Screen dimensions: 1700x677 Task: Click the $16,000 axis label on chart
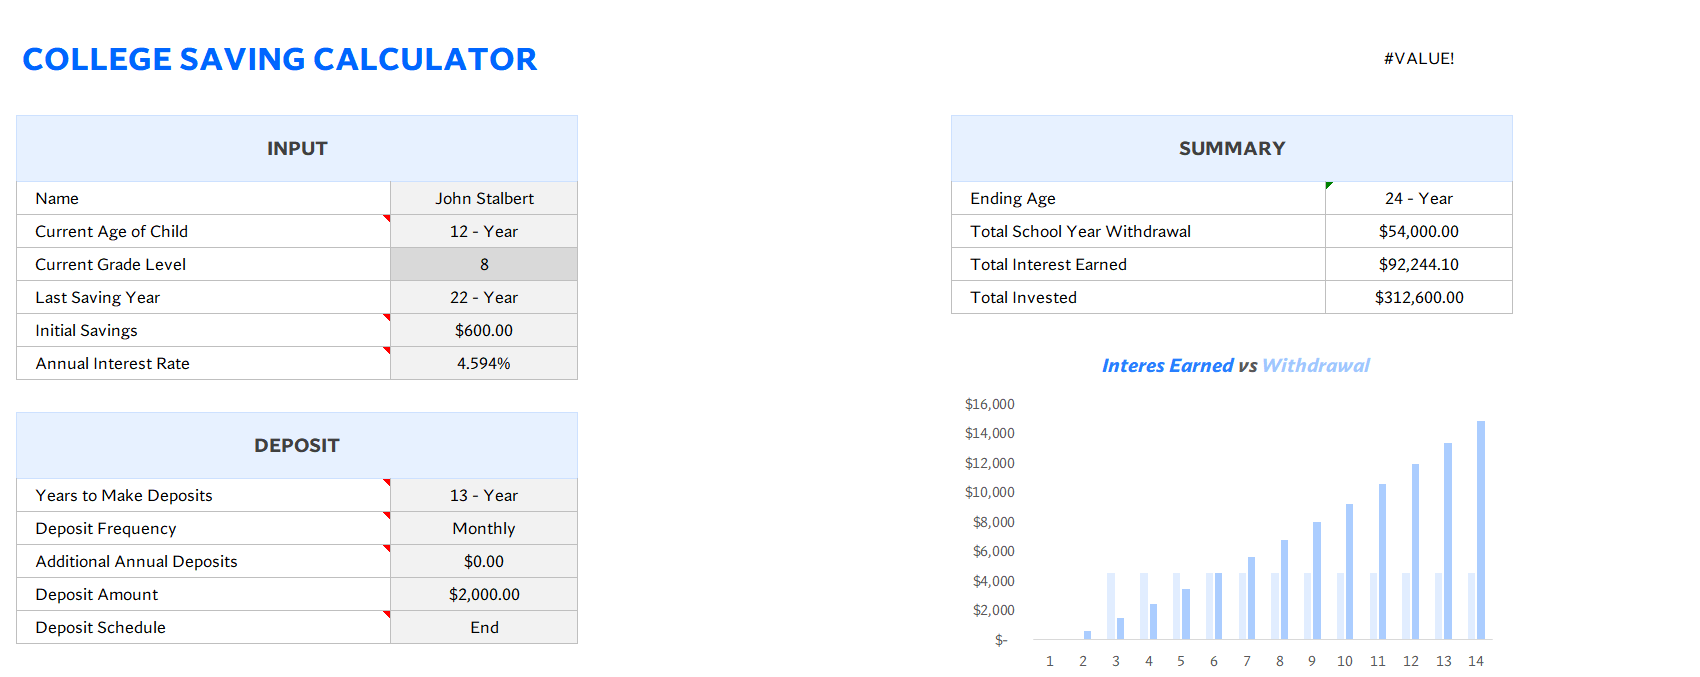tap(990, 404)
